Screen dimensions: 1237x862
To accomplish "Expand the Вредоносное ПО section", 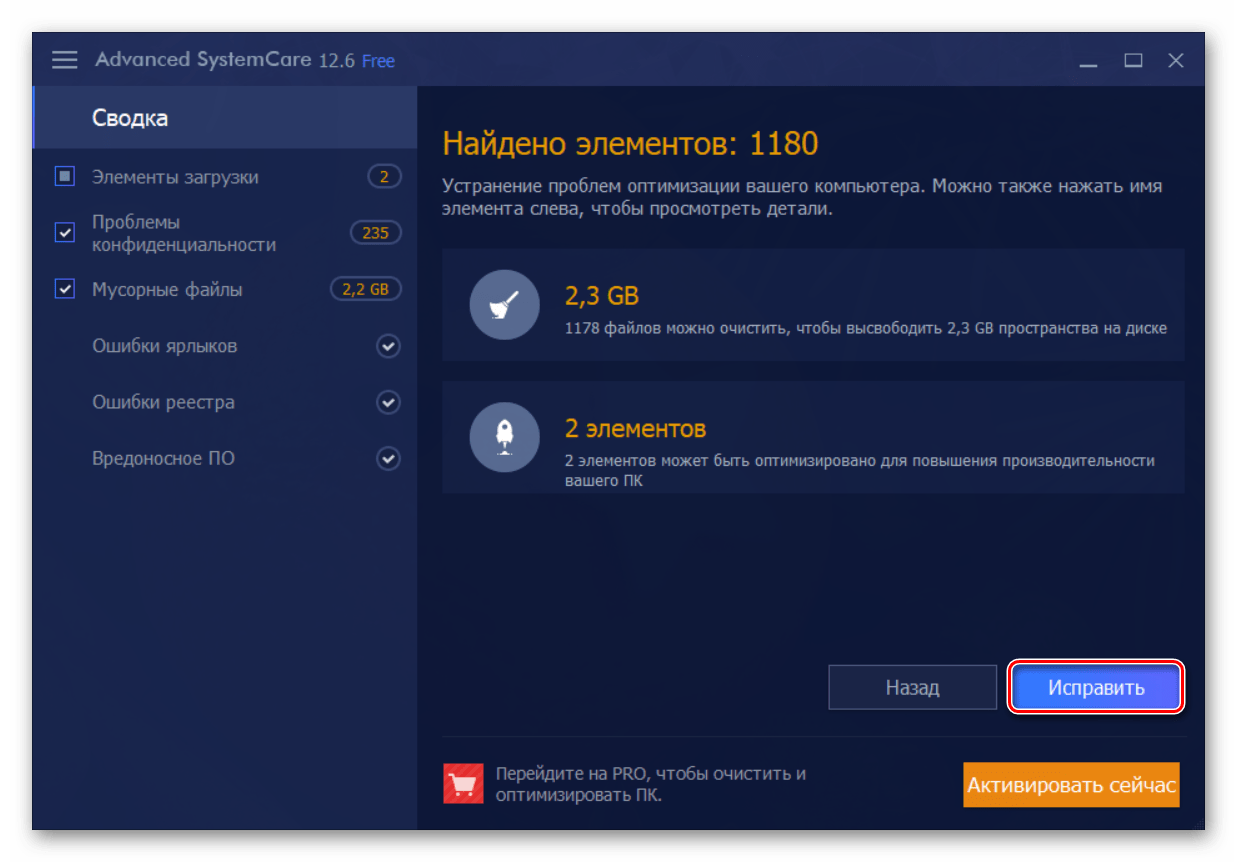I will (388, 459).
